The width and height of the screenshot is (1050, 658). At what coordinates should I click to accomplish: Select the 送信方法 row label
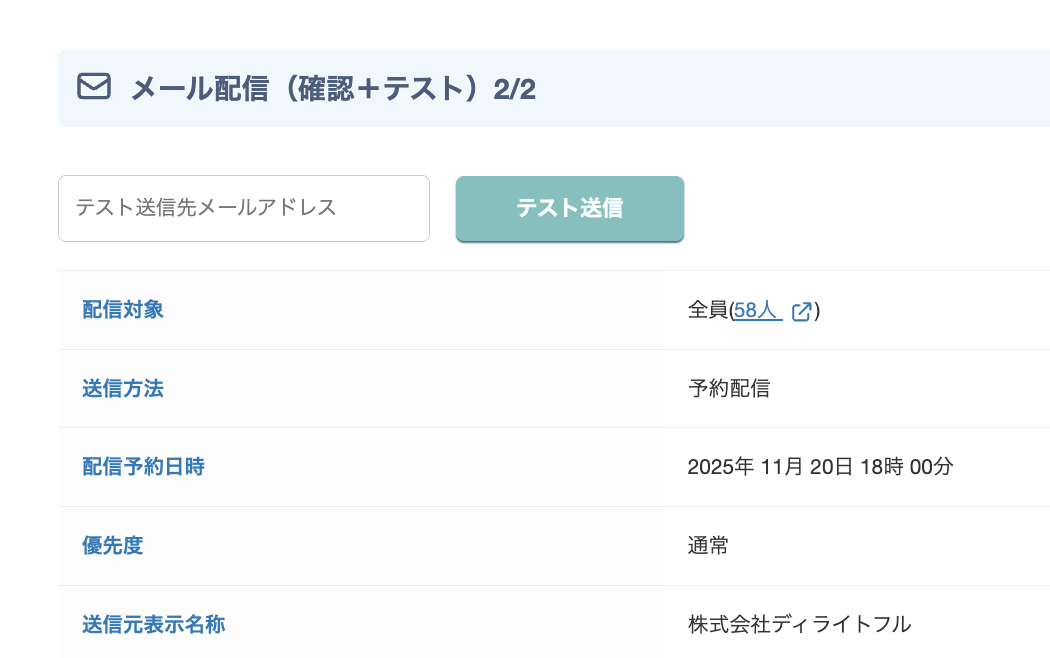click(123, 389)
